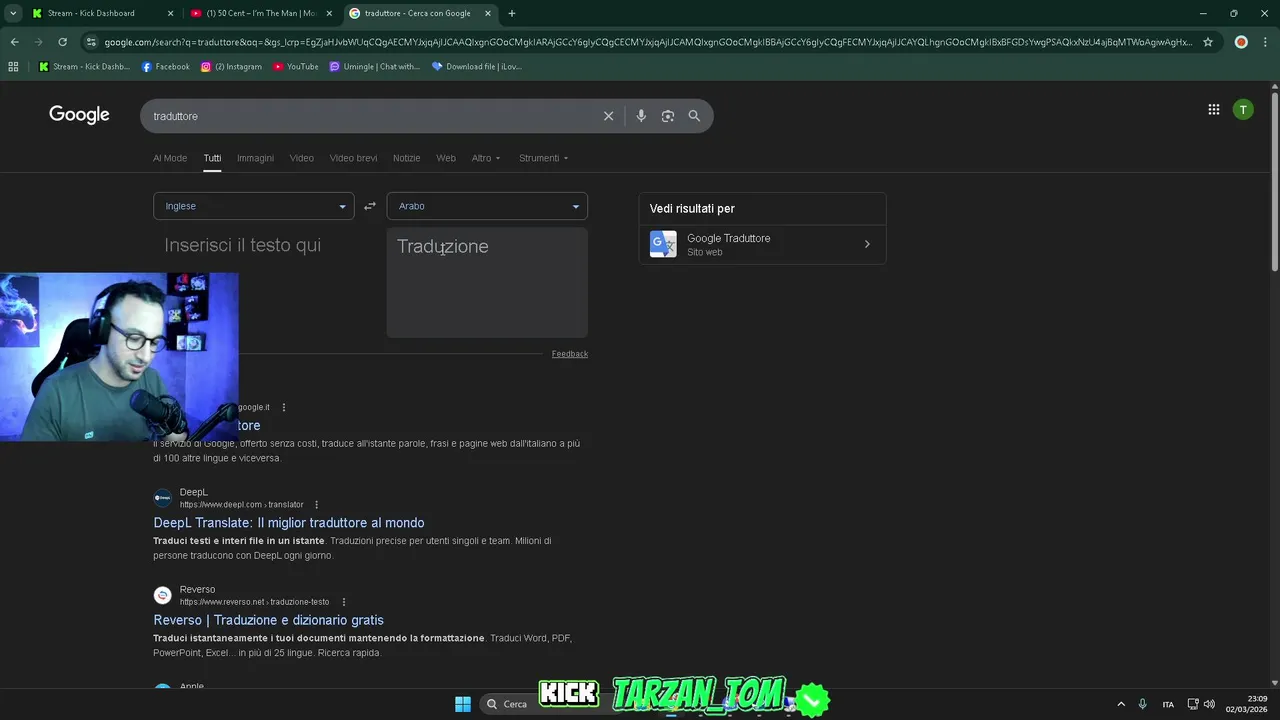The width and height of the screenshot is (1280, 720).
Task: Open the Chrome profile icon in toolbar
Action: click(1241, 42)
